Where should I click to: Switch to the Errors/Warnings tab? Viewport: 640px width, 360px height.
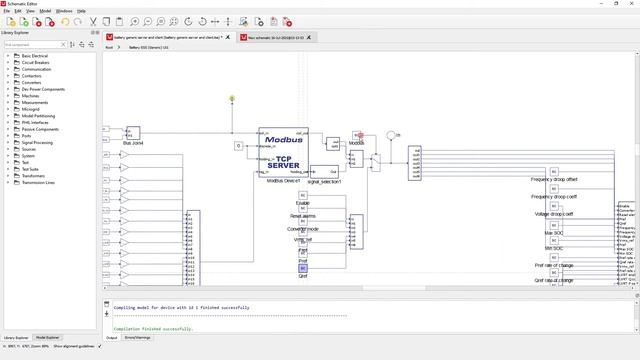tap(138, 338)
